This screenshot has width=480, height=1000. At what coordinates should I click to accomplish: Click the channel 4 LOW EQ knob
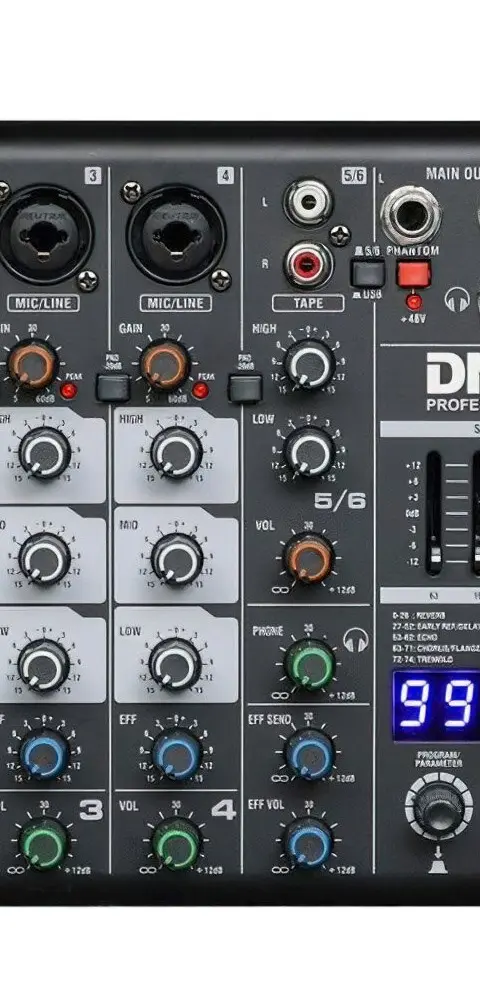(175, 665)
